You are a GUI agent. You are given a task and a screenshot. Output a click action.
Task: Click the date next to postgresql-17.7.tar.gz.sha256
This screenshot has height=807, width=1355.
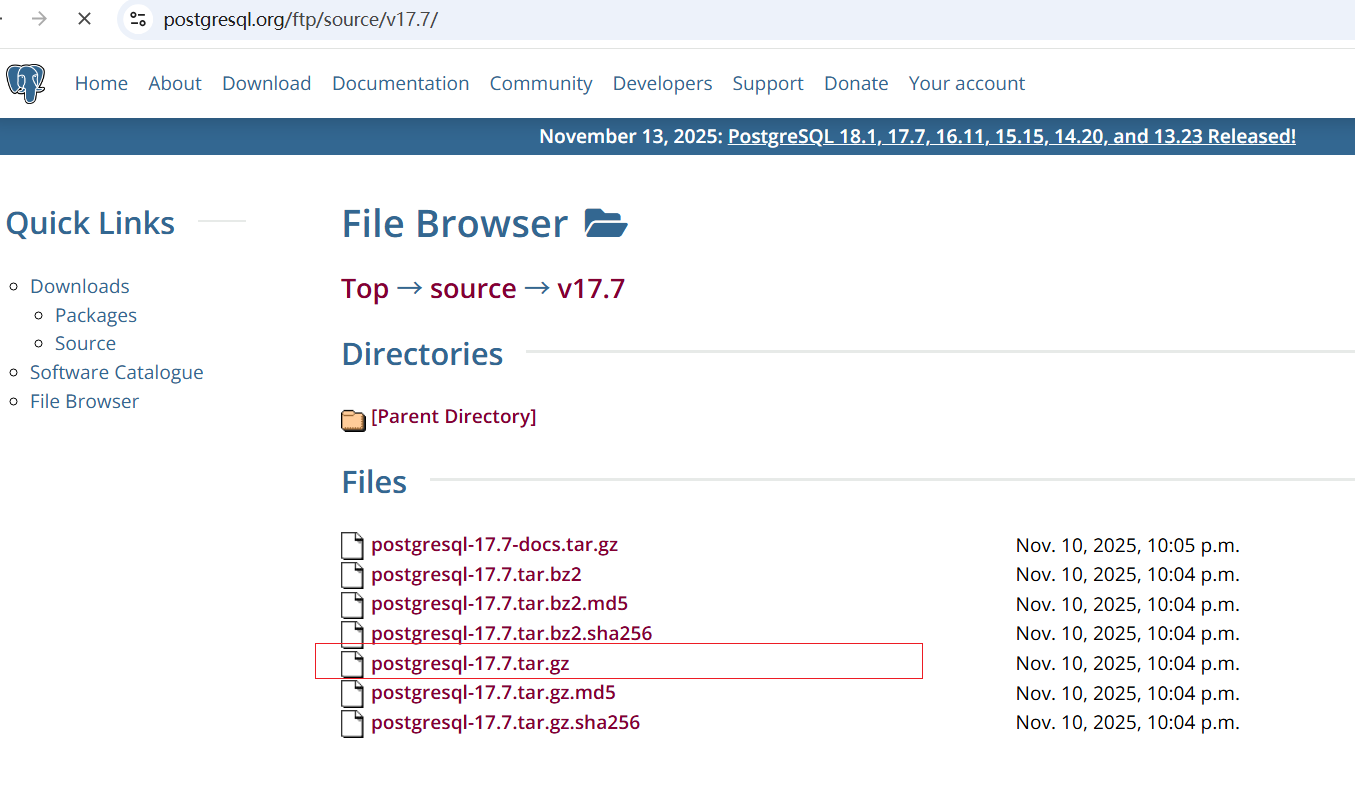[x=1128, y=722]
